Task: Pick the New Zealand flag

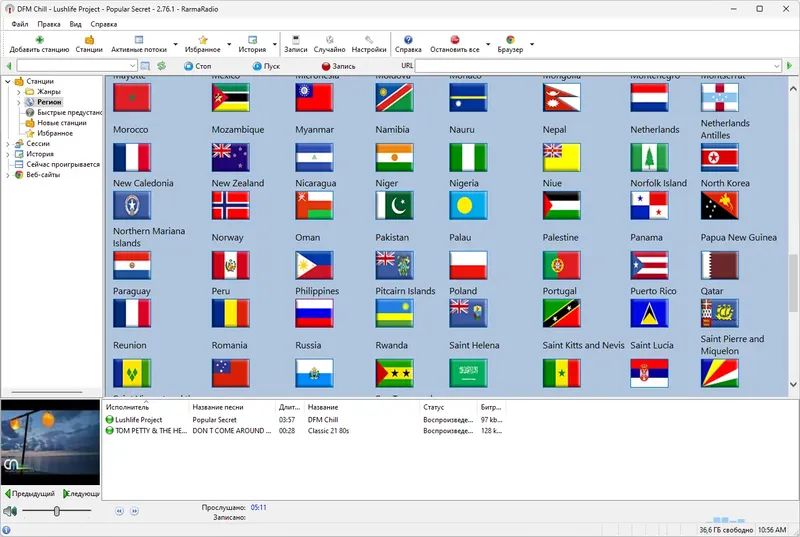Action: (x=230, y=157)
